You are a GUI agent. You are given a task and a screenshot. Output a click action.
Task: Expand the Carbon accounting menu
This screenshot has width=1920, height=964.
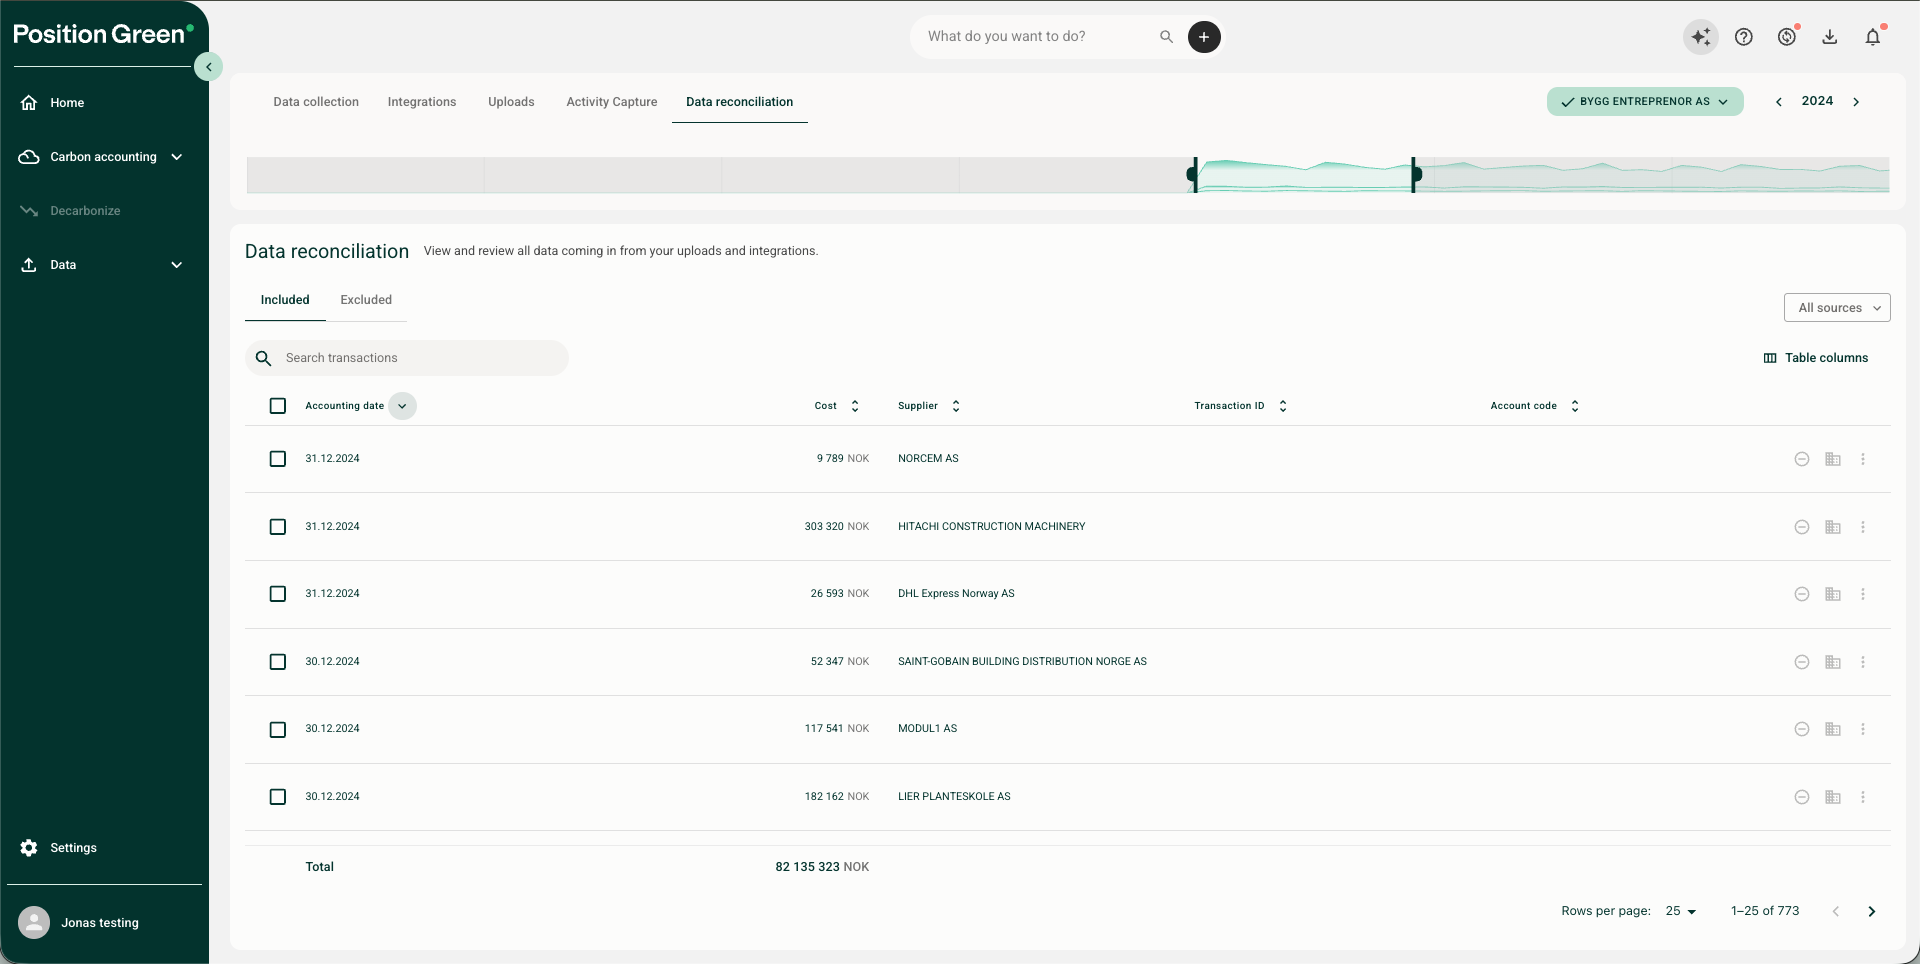click(x=102, y=157)
